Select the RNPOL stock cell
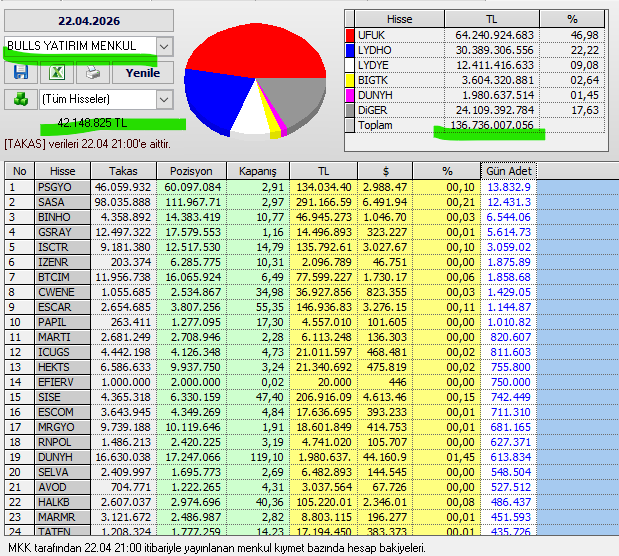The width and height of the screenshot is (619, 556). pyautogui.click(x=62, y=442)
